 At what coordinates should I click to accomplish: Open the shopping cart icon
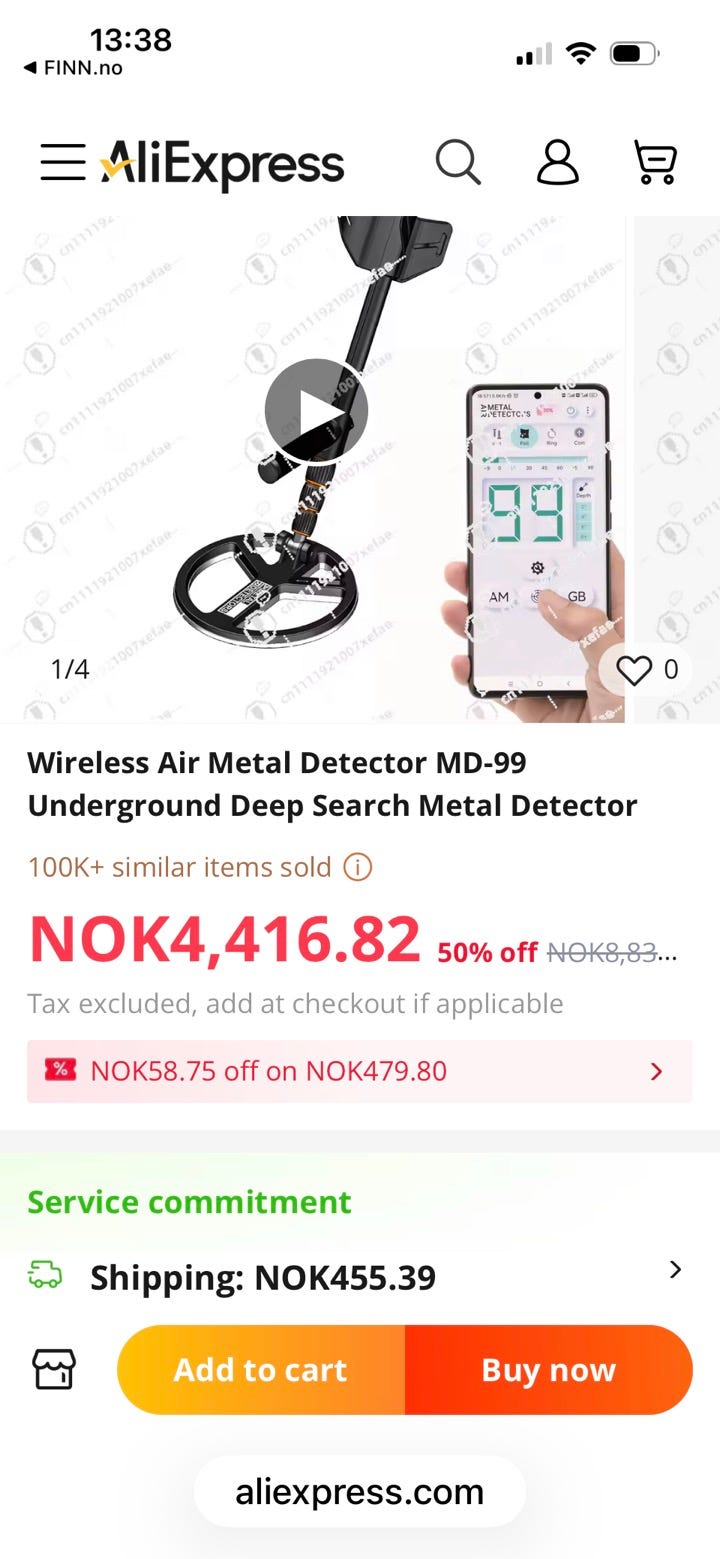click(656, 162)
